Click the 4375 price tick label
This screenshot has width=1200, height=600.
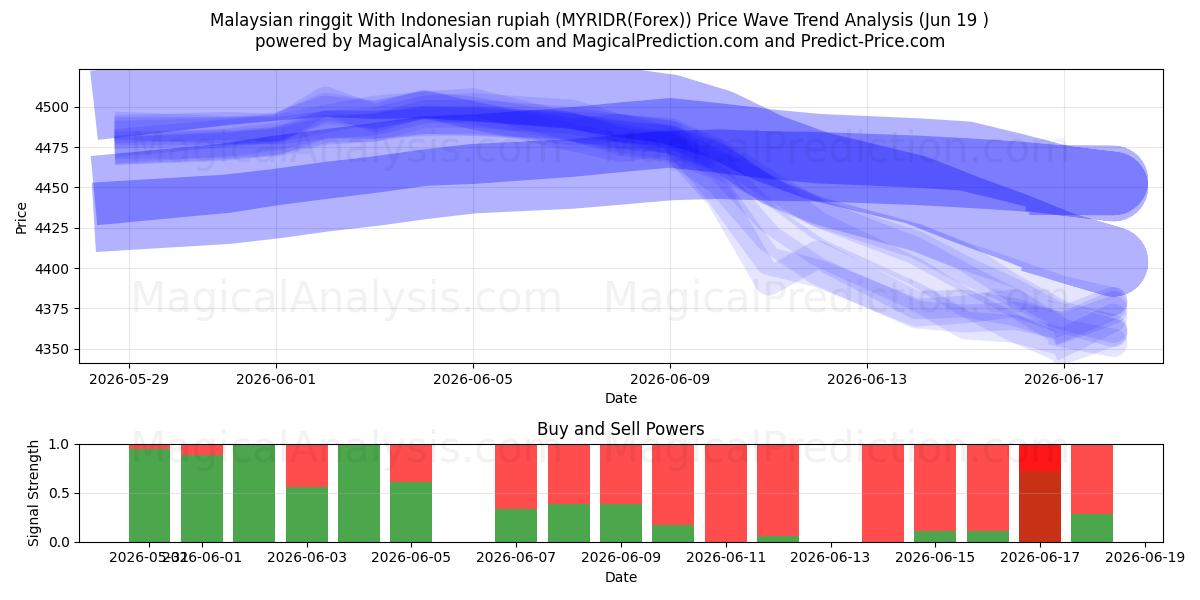point(55,309)
